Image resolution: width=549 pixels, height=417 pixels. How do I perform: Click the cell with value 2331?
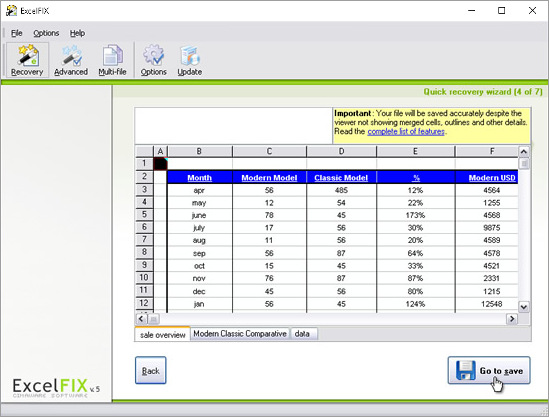(487, 278)
